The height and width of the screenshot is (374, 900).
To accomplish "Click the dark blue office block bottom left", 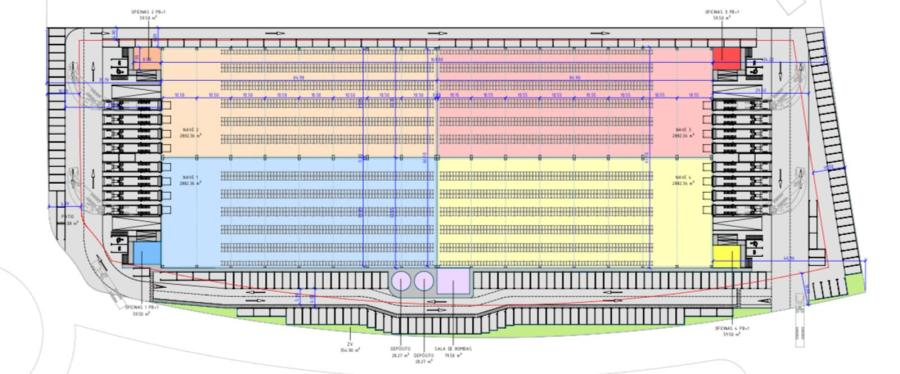I will 147,254.
